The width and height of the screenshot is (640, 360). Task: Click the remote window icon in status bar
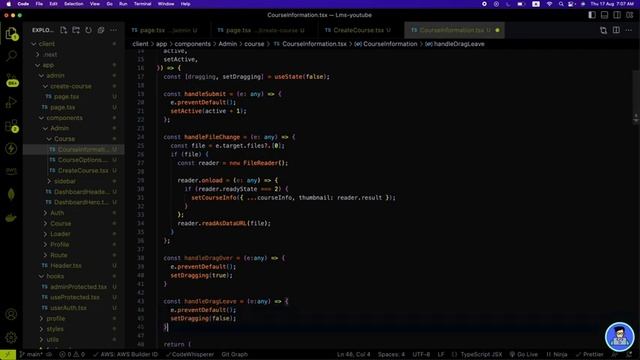click(x=8, y=354)
